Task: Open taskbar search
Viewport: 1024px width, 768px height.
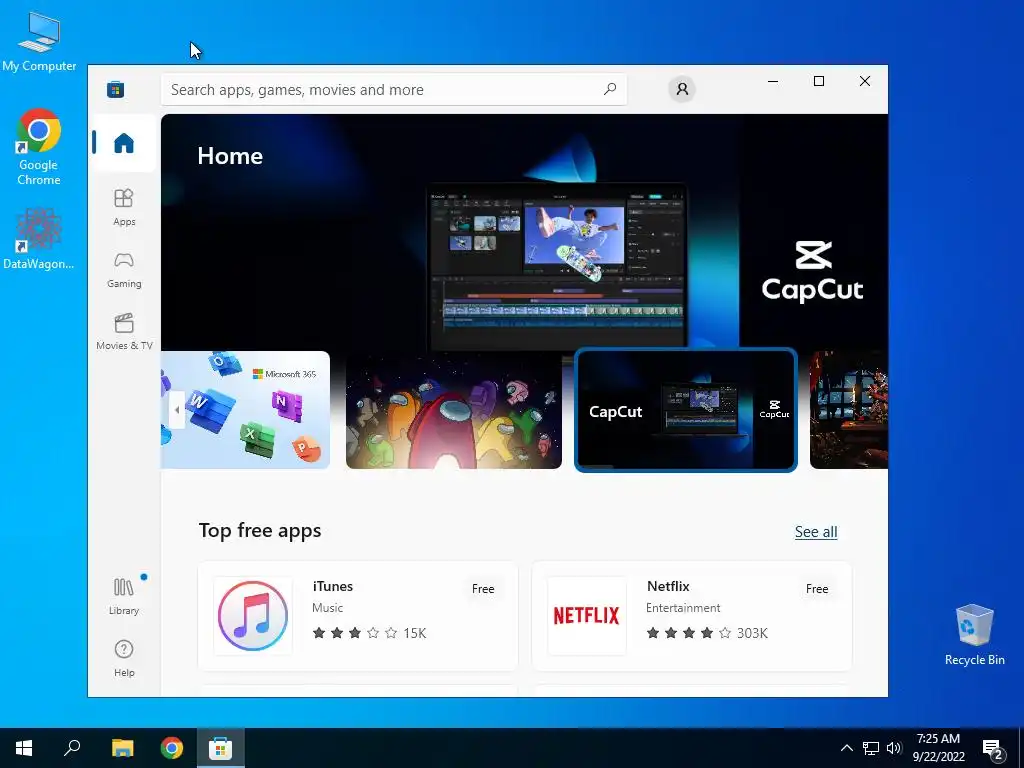Action: [72, 748]
